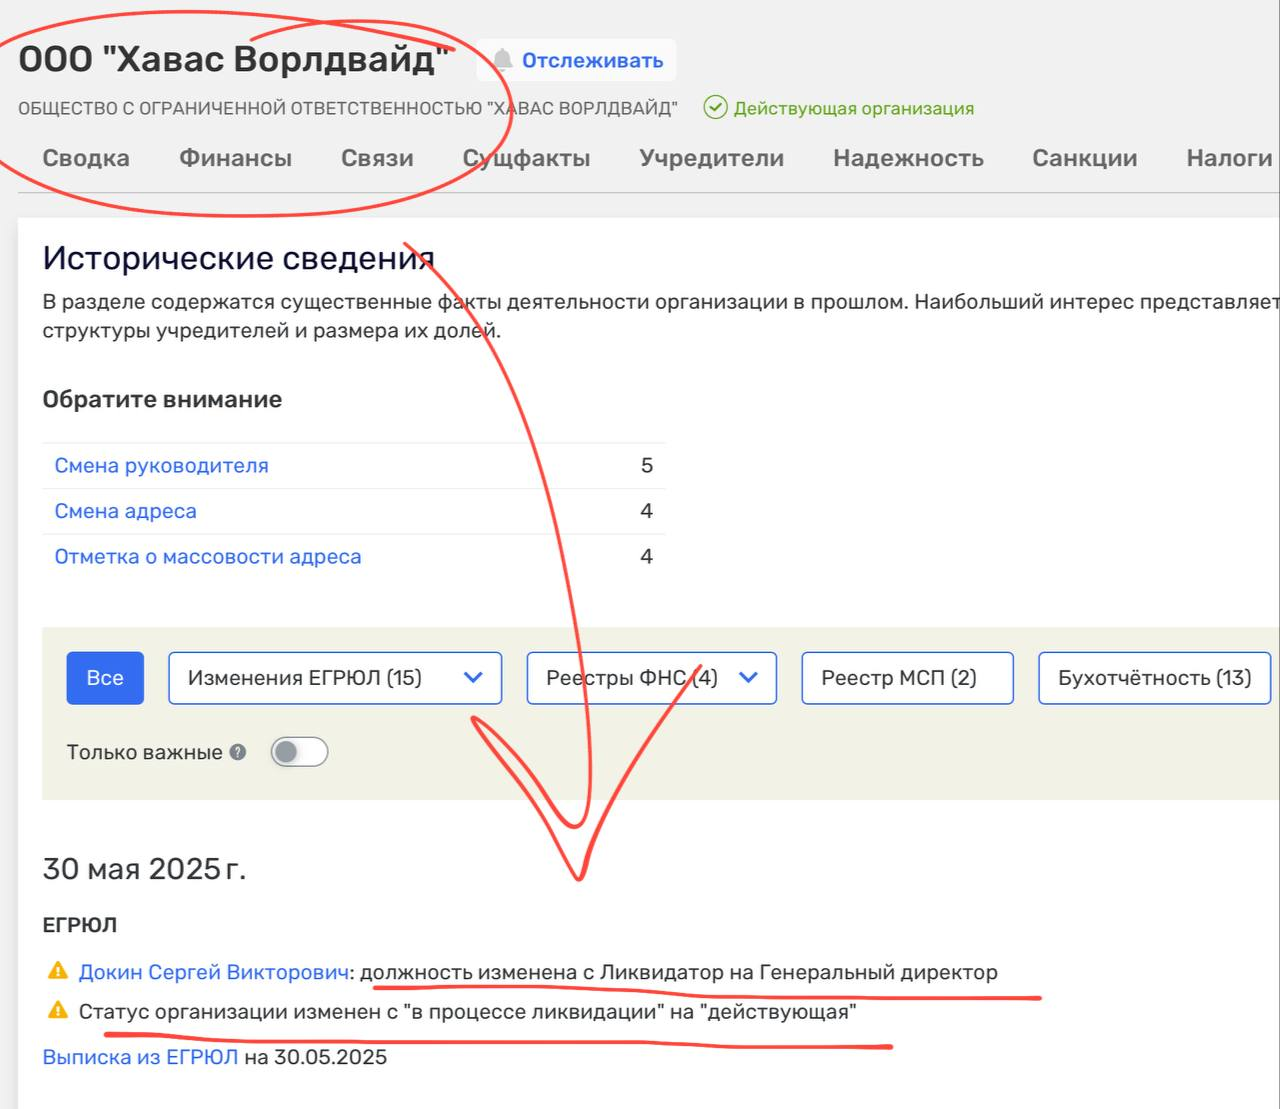Toggle the Только важные switch
The image size is (1280, 1109).
[x=299, y=752]
